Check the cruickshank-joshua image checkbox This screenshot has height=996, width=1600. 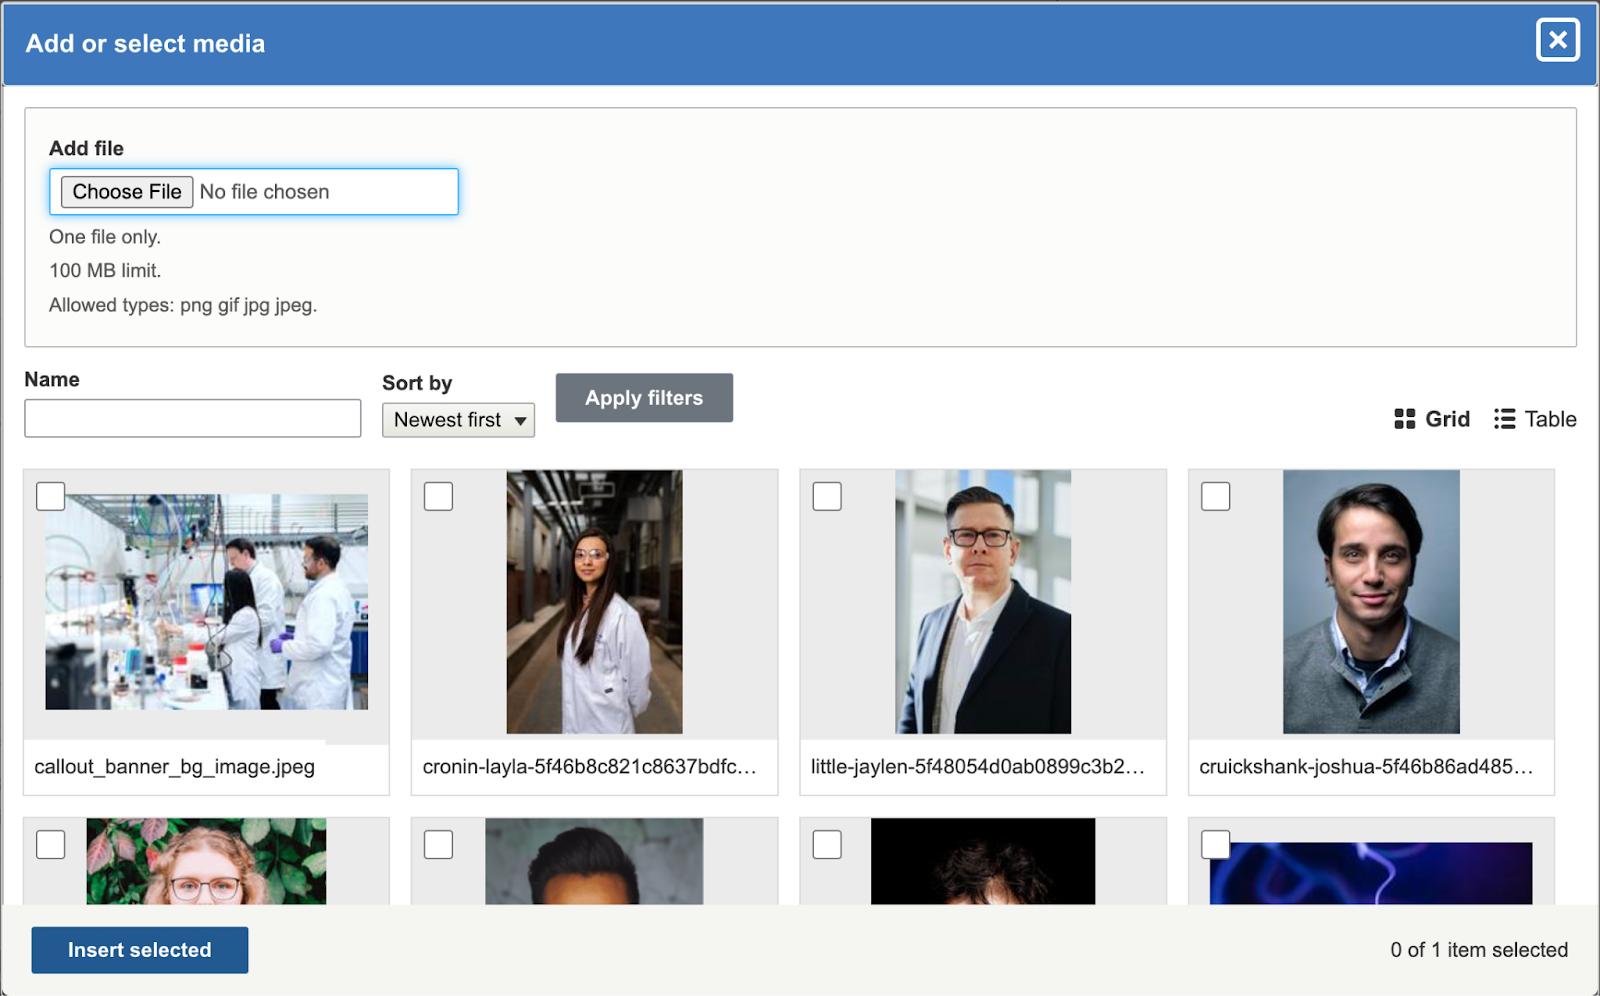click(1216, 496)
